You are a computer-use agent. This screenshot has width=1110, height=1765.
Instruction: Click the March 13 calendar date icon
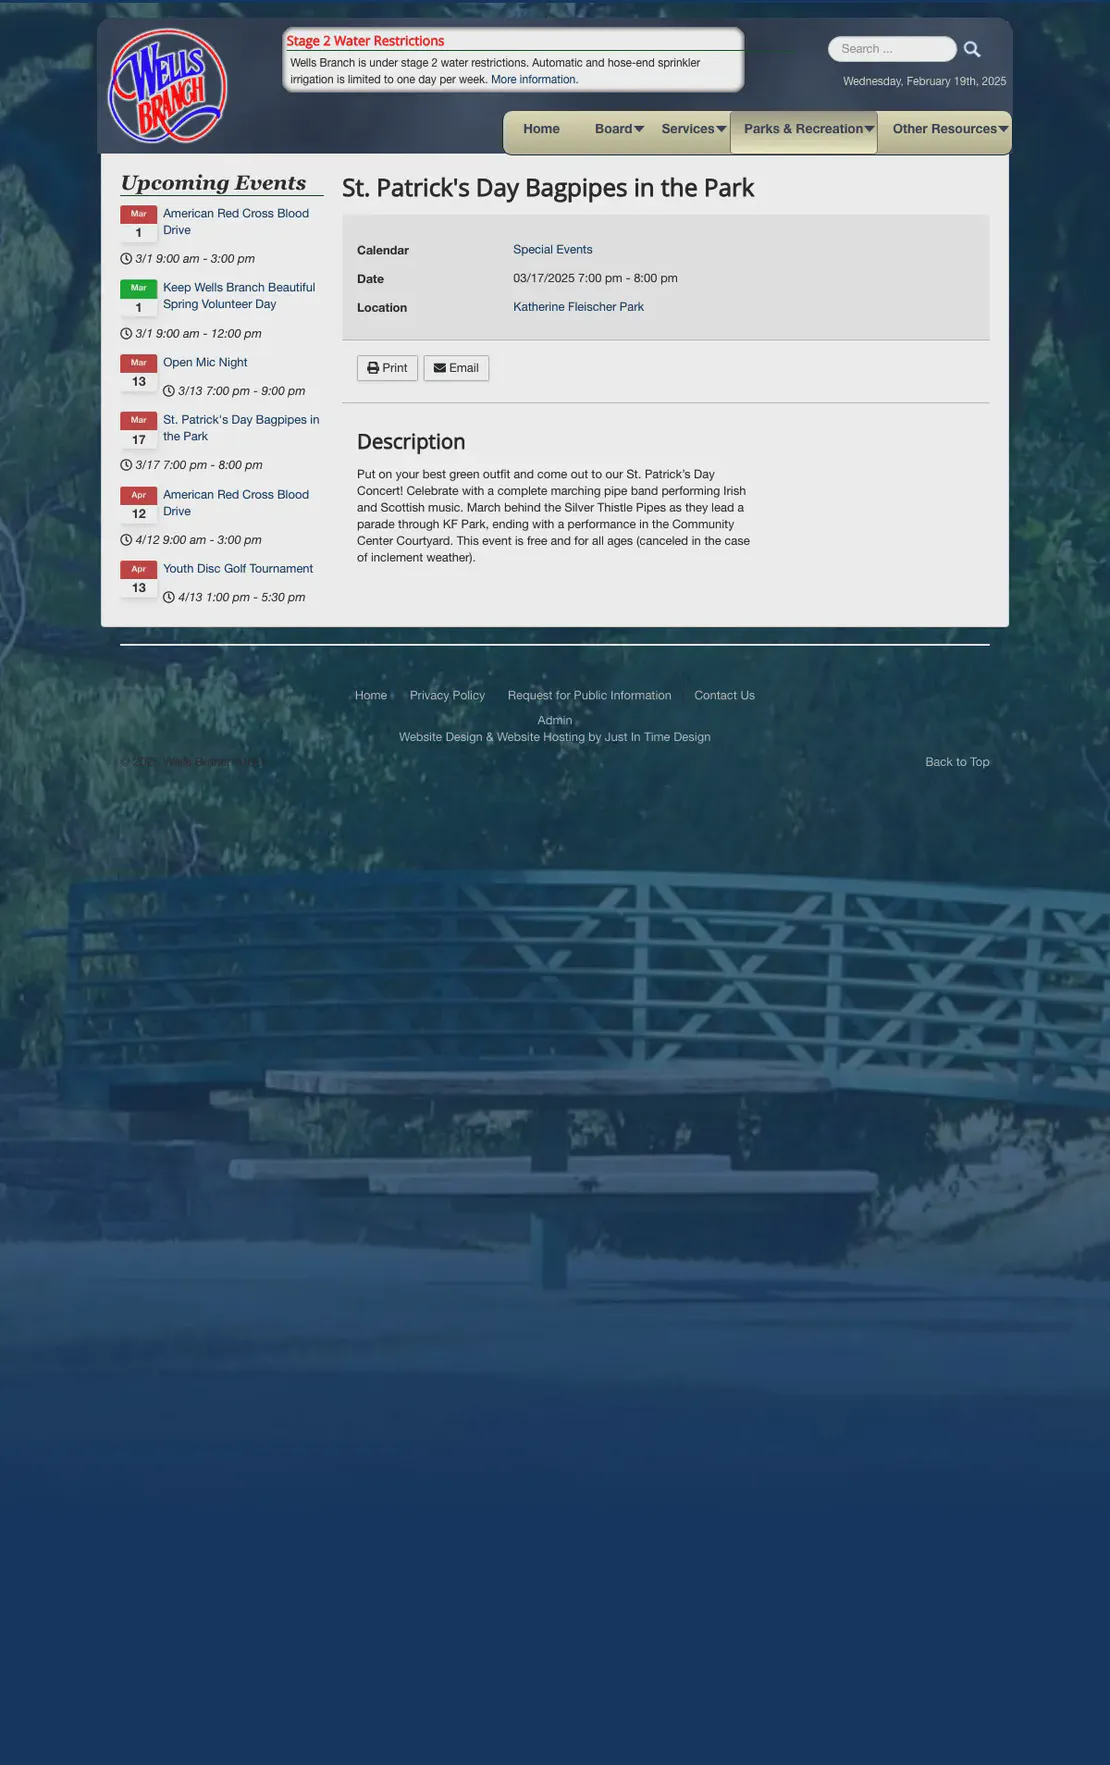[139, 373]
